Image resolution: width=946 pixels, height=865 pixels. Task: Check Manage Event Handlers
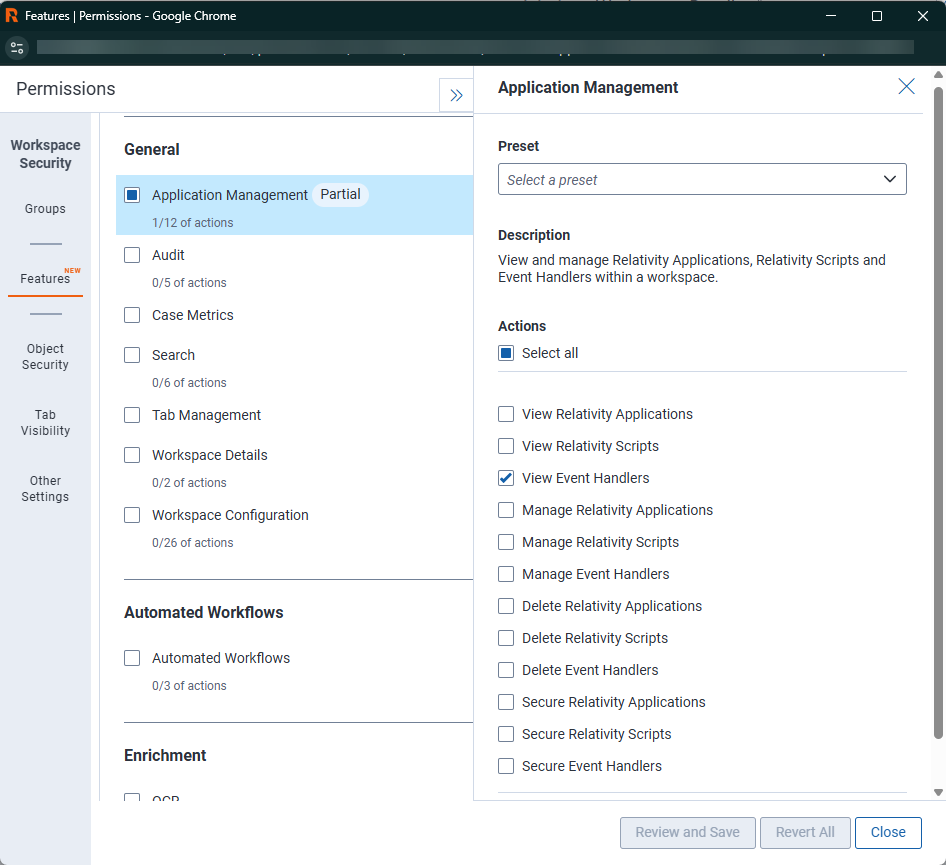click(506, 574)
